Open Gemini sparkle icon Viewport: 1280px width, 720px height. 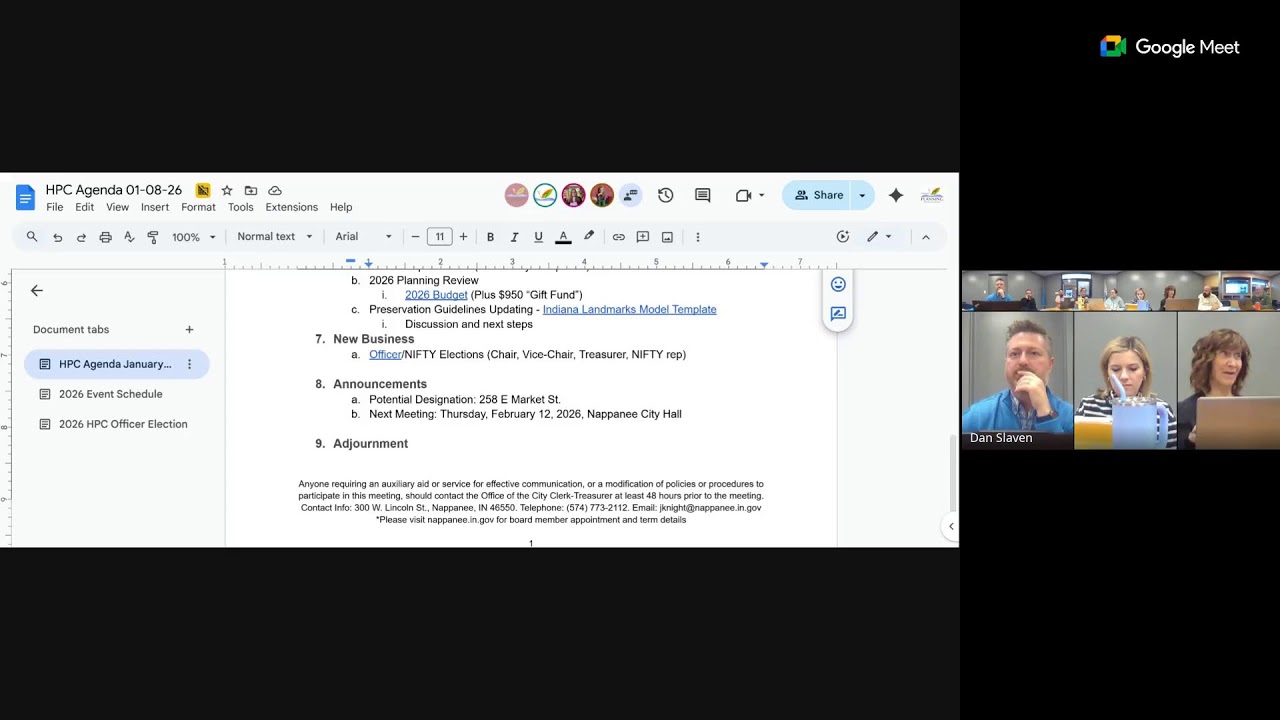pyautogui.click(x=896, y=195)
